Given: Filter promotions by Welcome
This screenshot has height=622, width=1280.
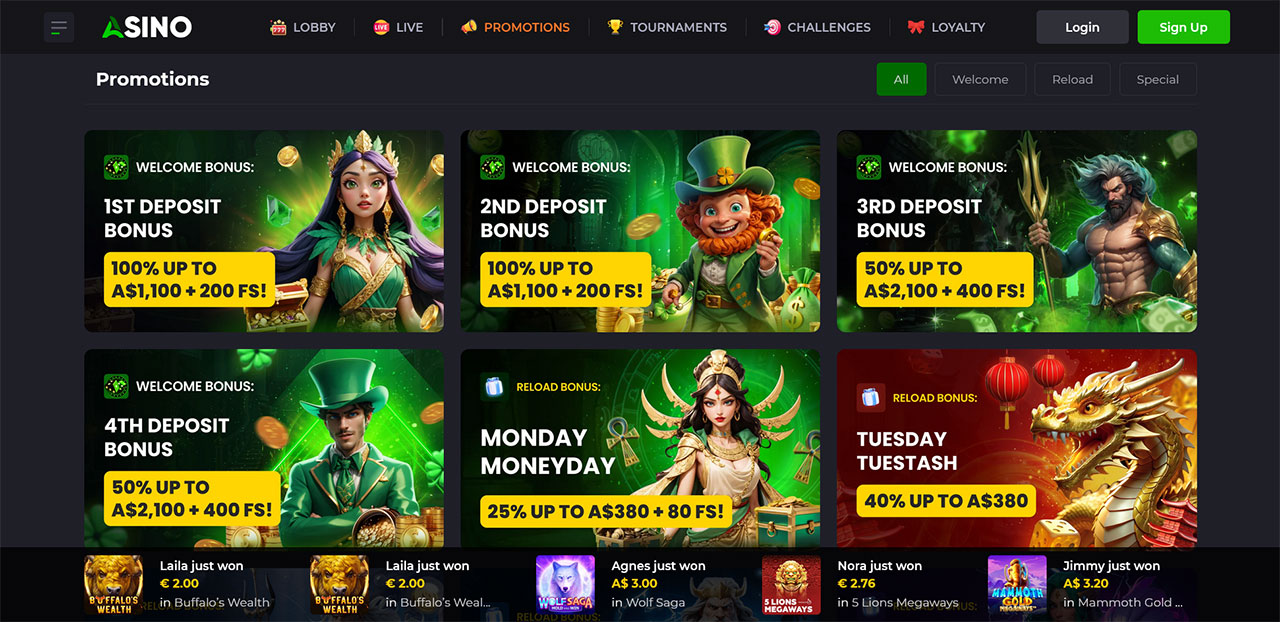Looking at the screenshot, I should pos(980,79).
